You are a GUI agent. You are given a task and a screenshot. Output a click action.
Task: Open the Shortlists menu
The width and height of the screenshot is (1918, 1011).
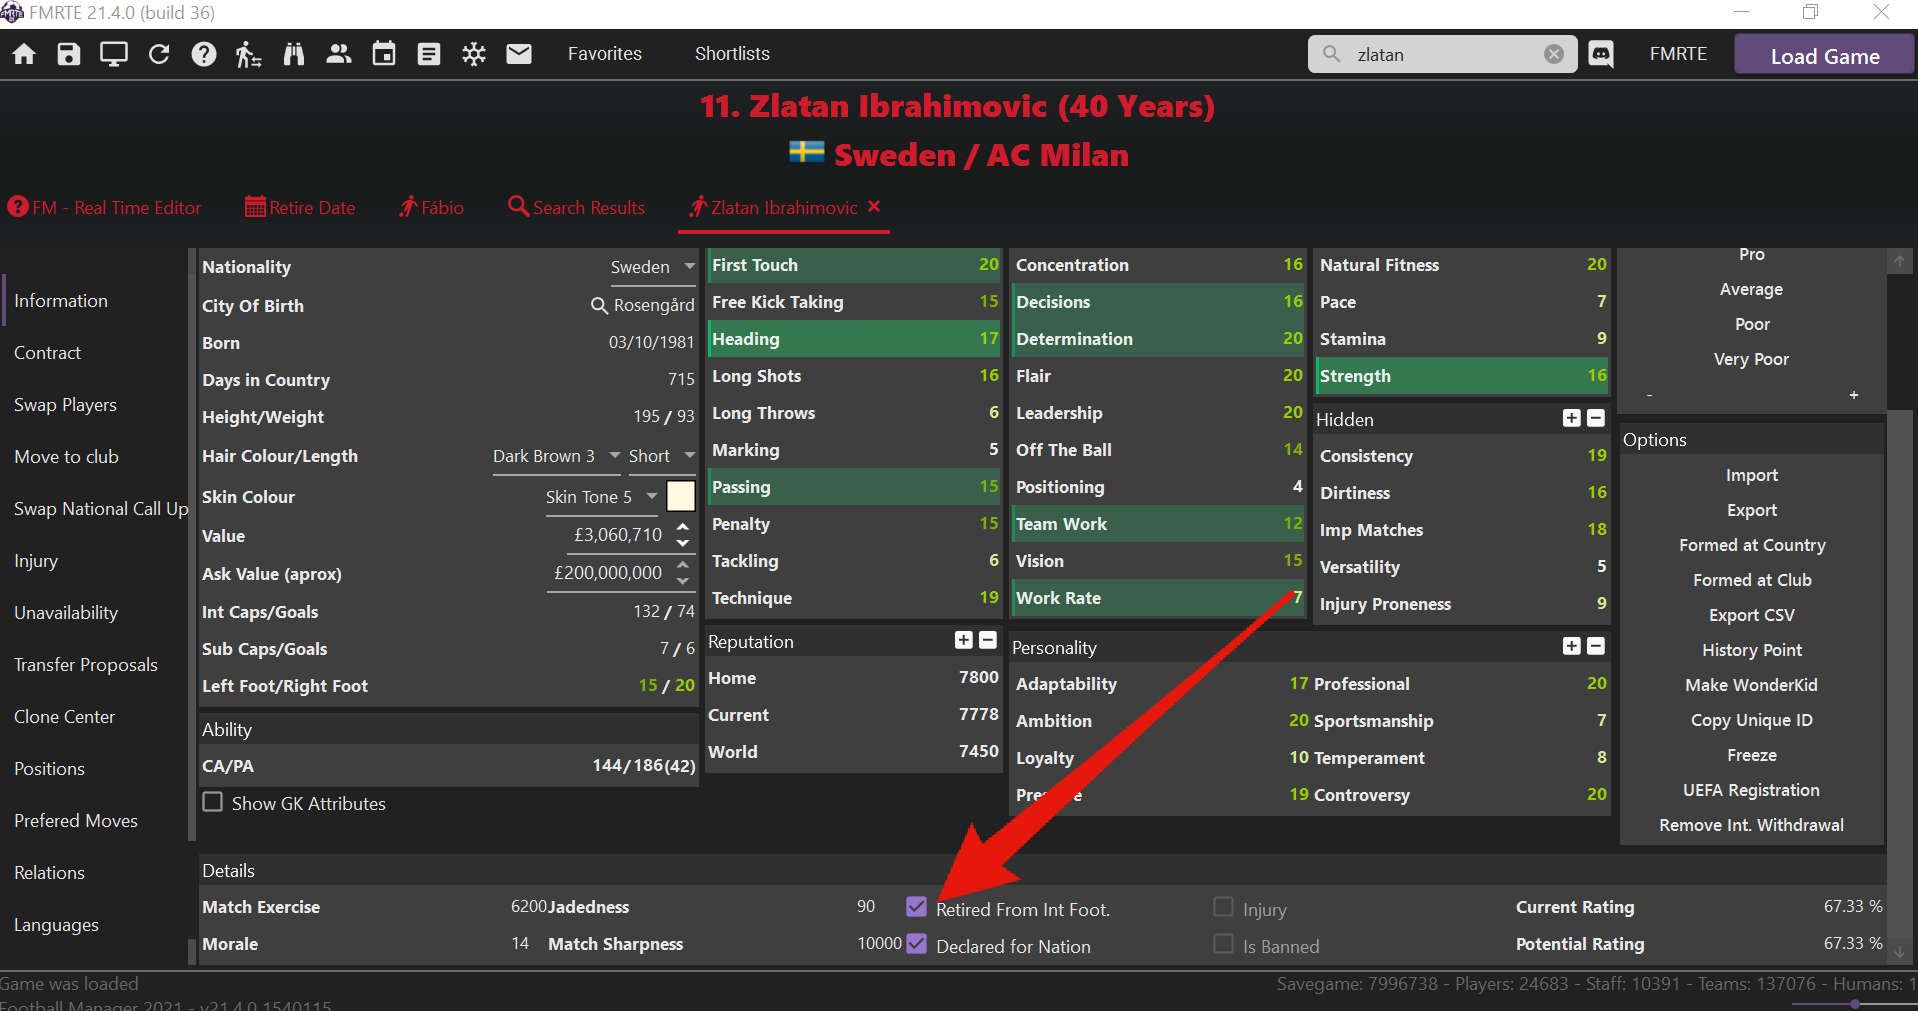pos(732,54)
